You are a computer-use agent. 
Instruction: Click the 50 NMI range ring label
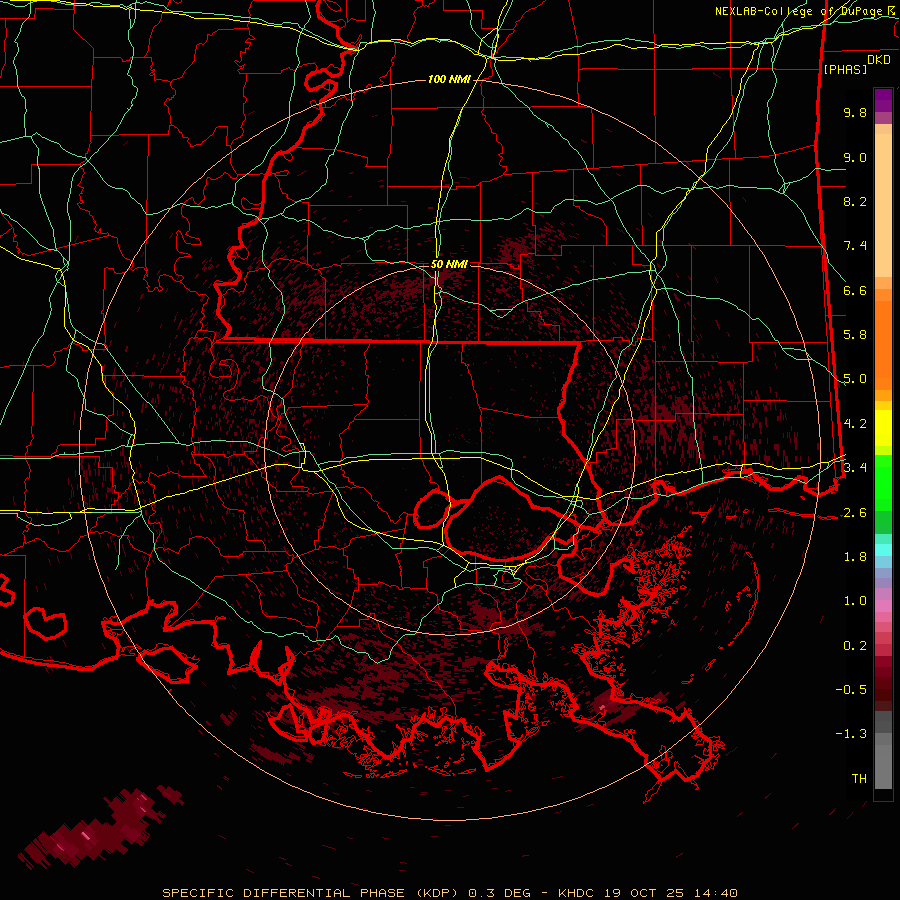449,264
